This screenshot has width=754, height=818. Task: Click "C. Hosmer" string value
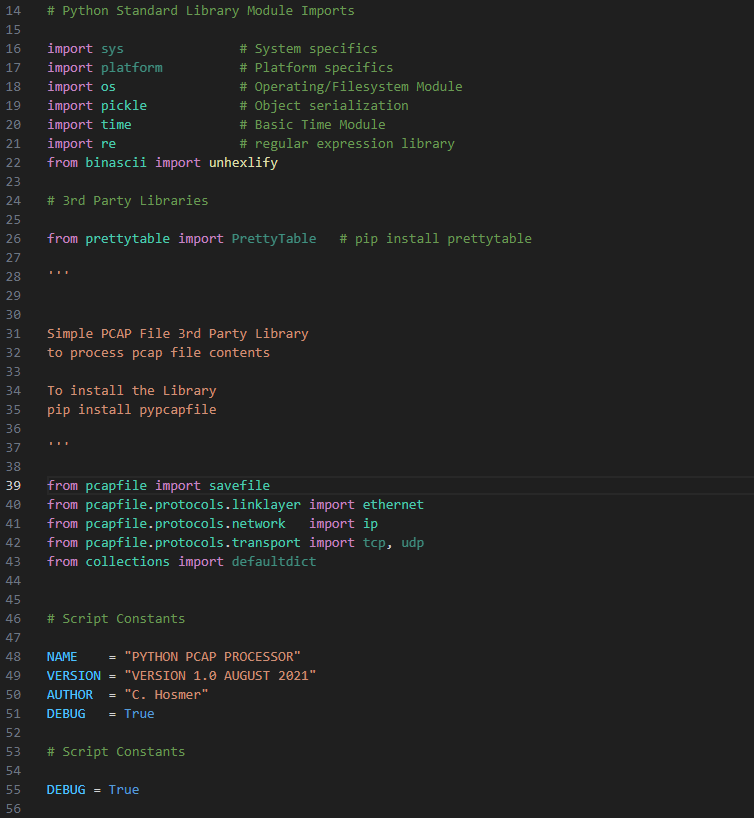(166, 695)
